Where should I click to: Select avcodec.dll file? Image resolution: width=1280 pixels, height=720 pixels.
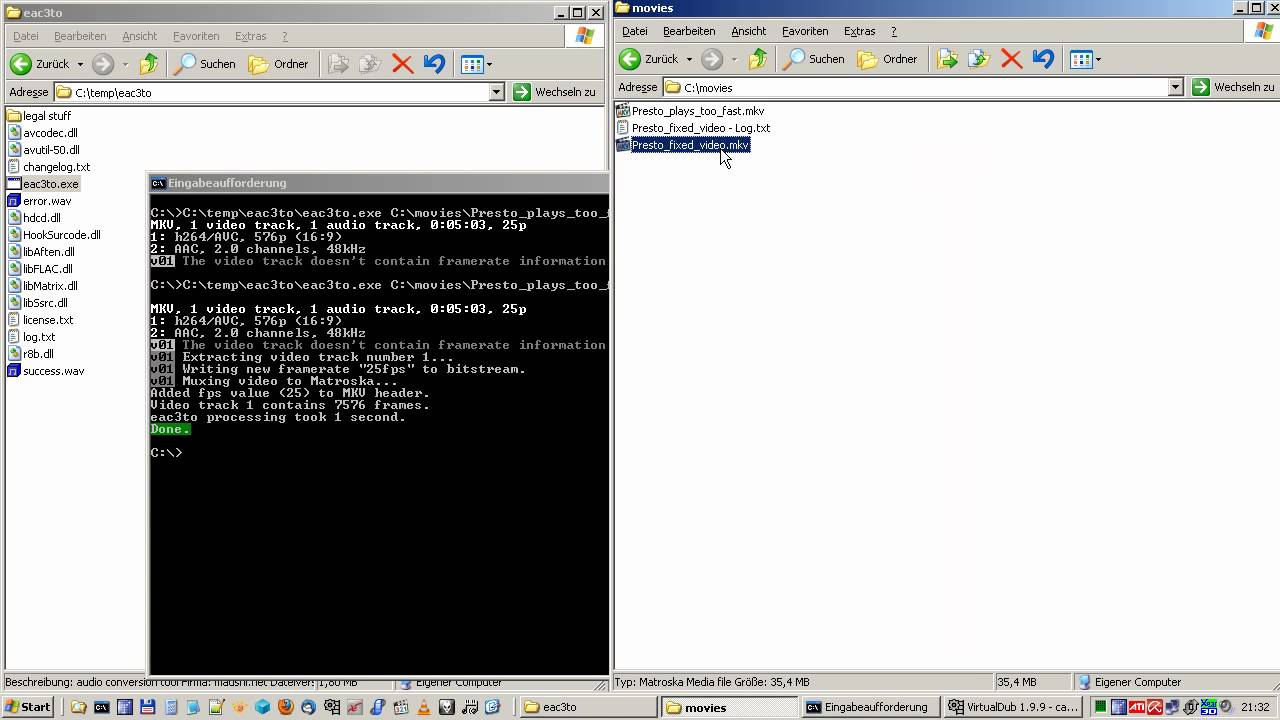coord(42,133)
